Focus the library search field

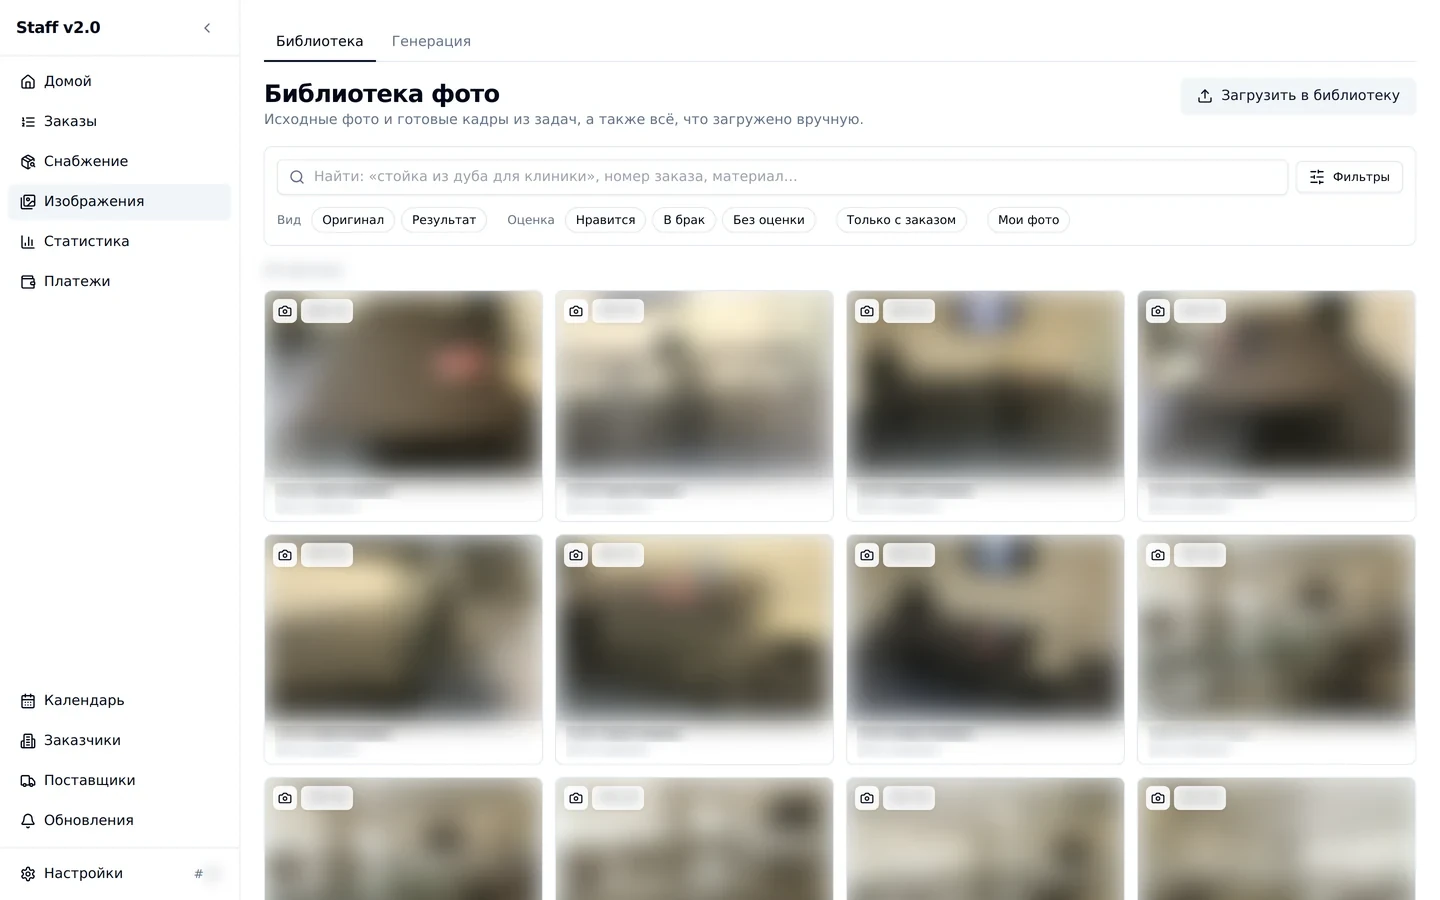[x=782, y=177]
